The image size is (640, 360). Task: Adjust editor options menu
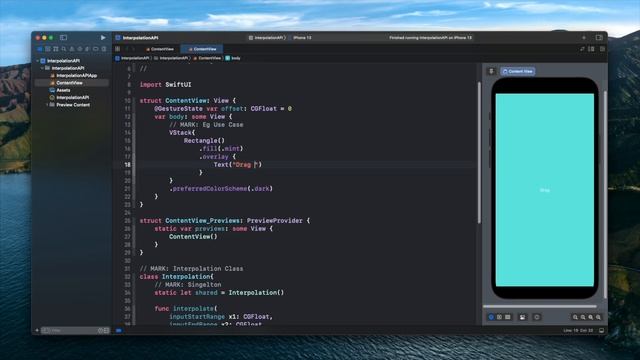(x=591, y=49)
